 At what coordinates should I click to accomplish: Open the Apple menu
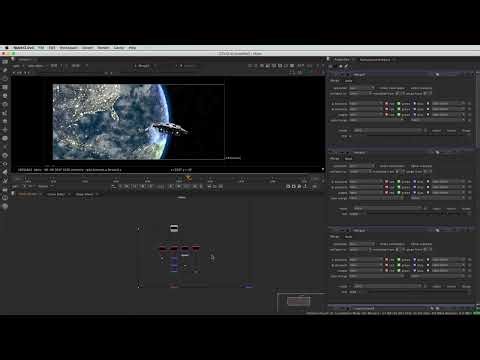(x=6, y=48)
